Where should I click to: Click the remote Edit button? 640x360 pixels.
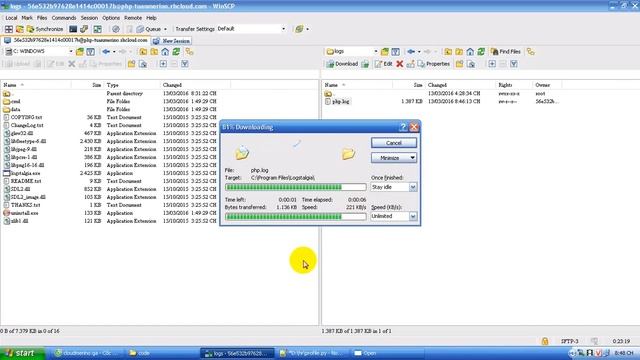coord(383,64)
